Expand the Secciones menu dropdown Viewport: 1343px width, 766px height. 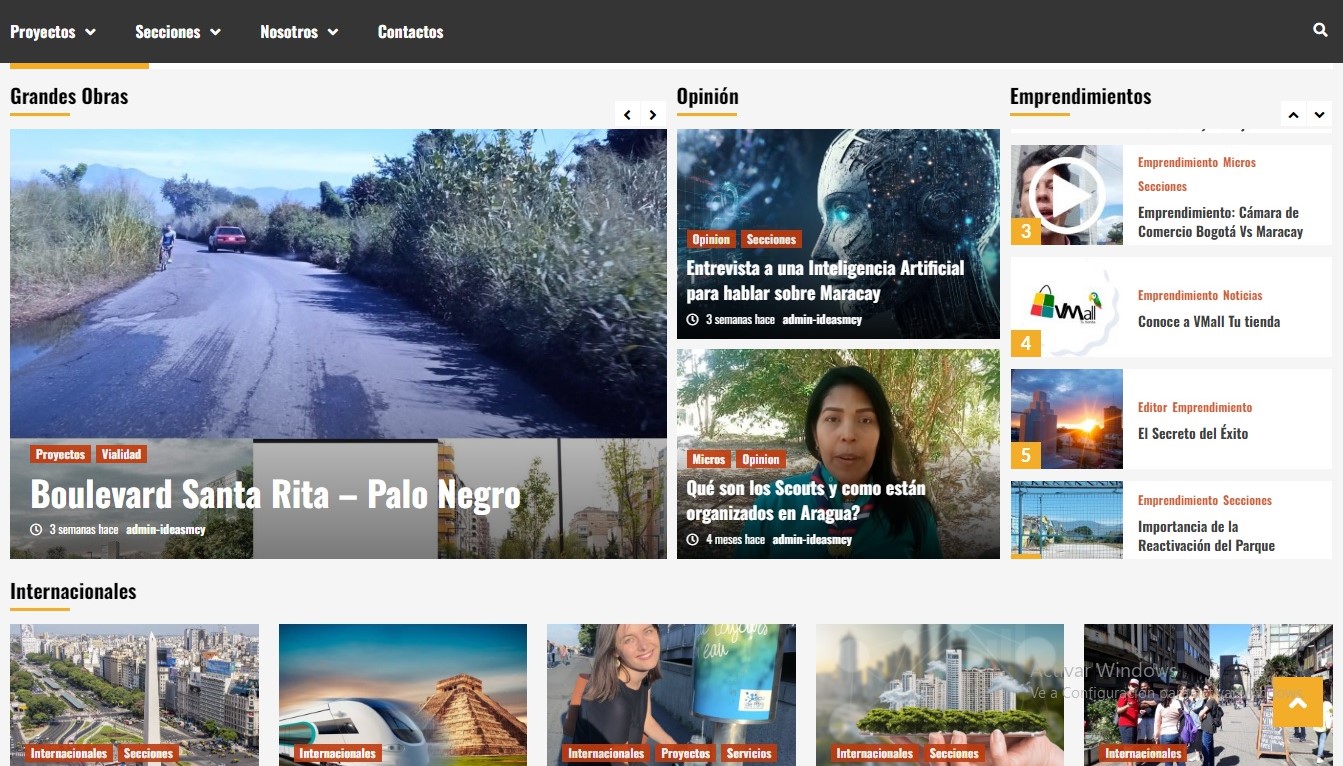[x=178, y=32]
